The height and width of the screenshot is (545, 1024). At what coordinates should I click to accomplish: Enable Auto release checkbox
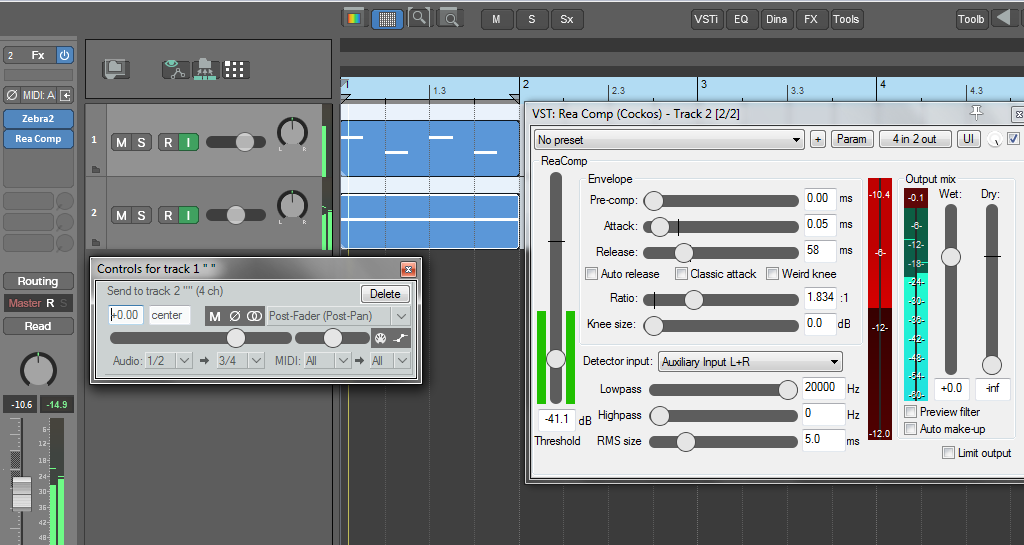[592, 273]
